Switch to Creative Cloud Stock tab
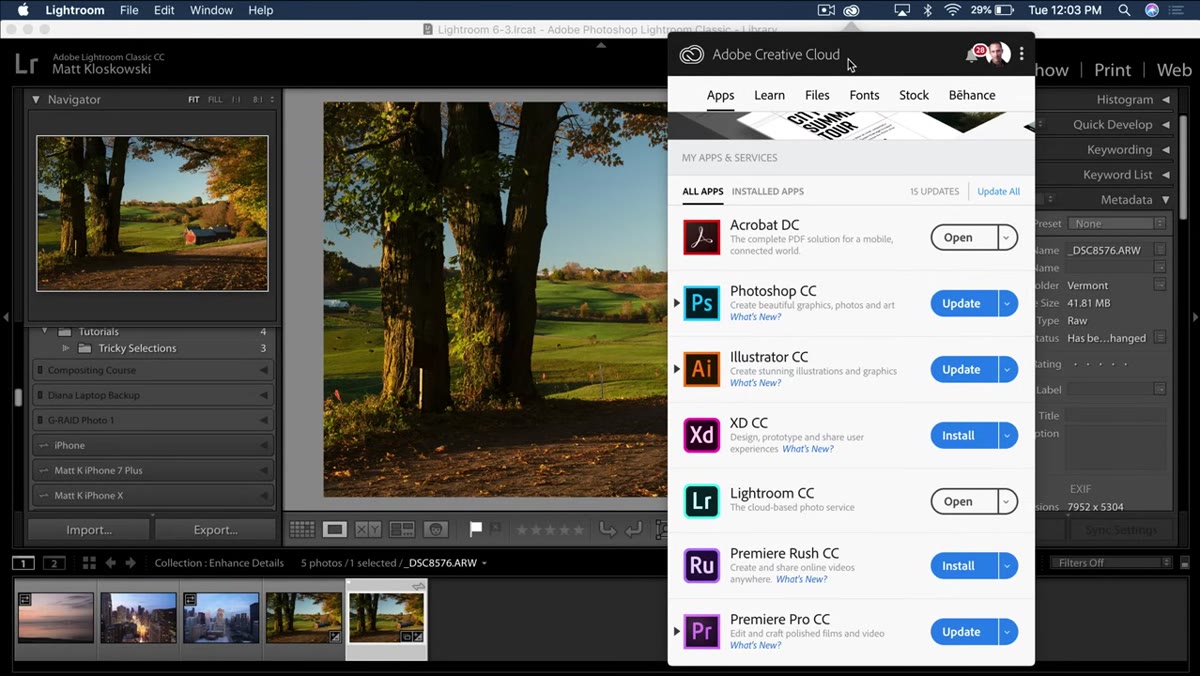The width and height of the screenshot is (1200, 676). coord(914,95)
